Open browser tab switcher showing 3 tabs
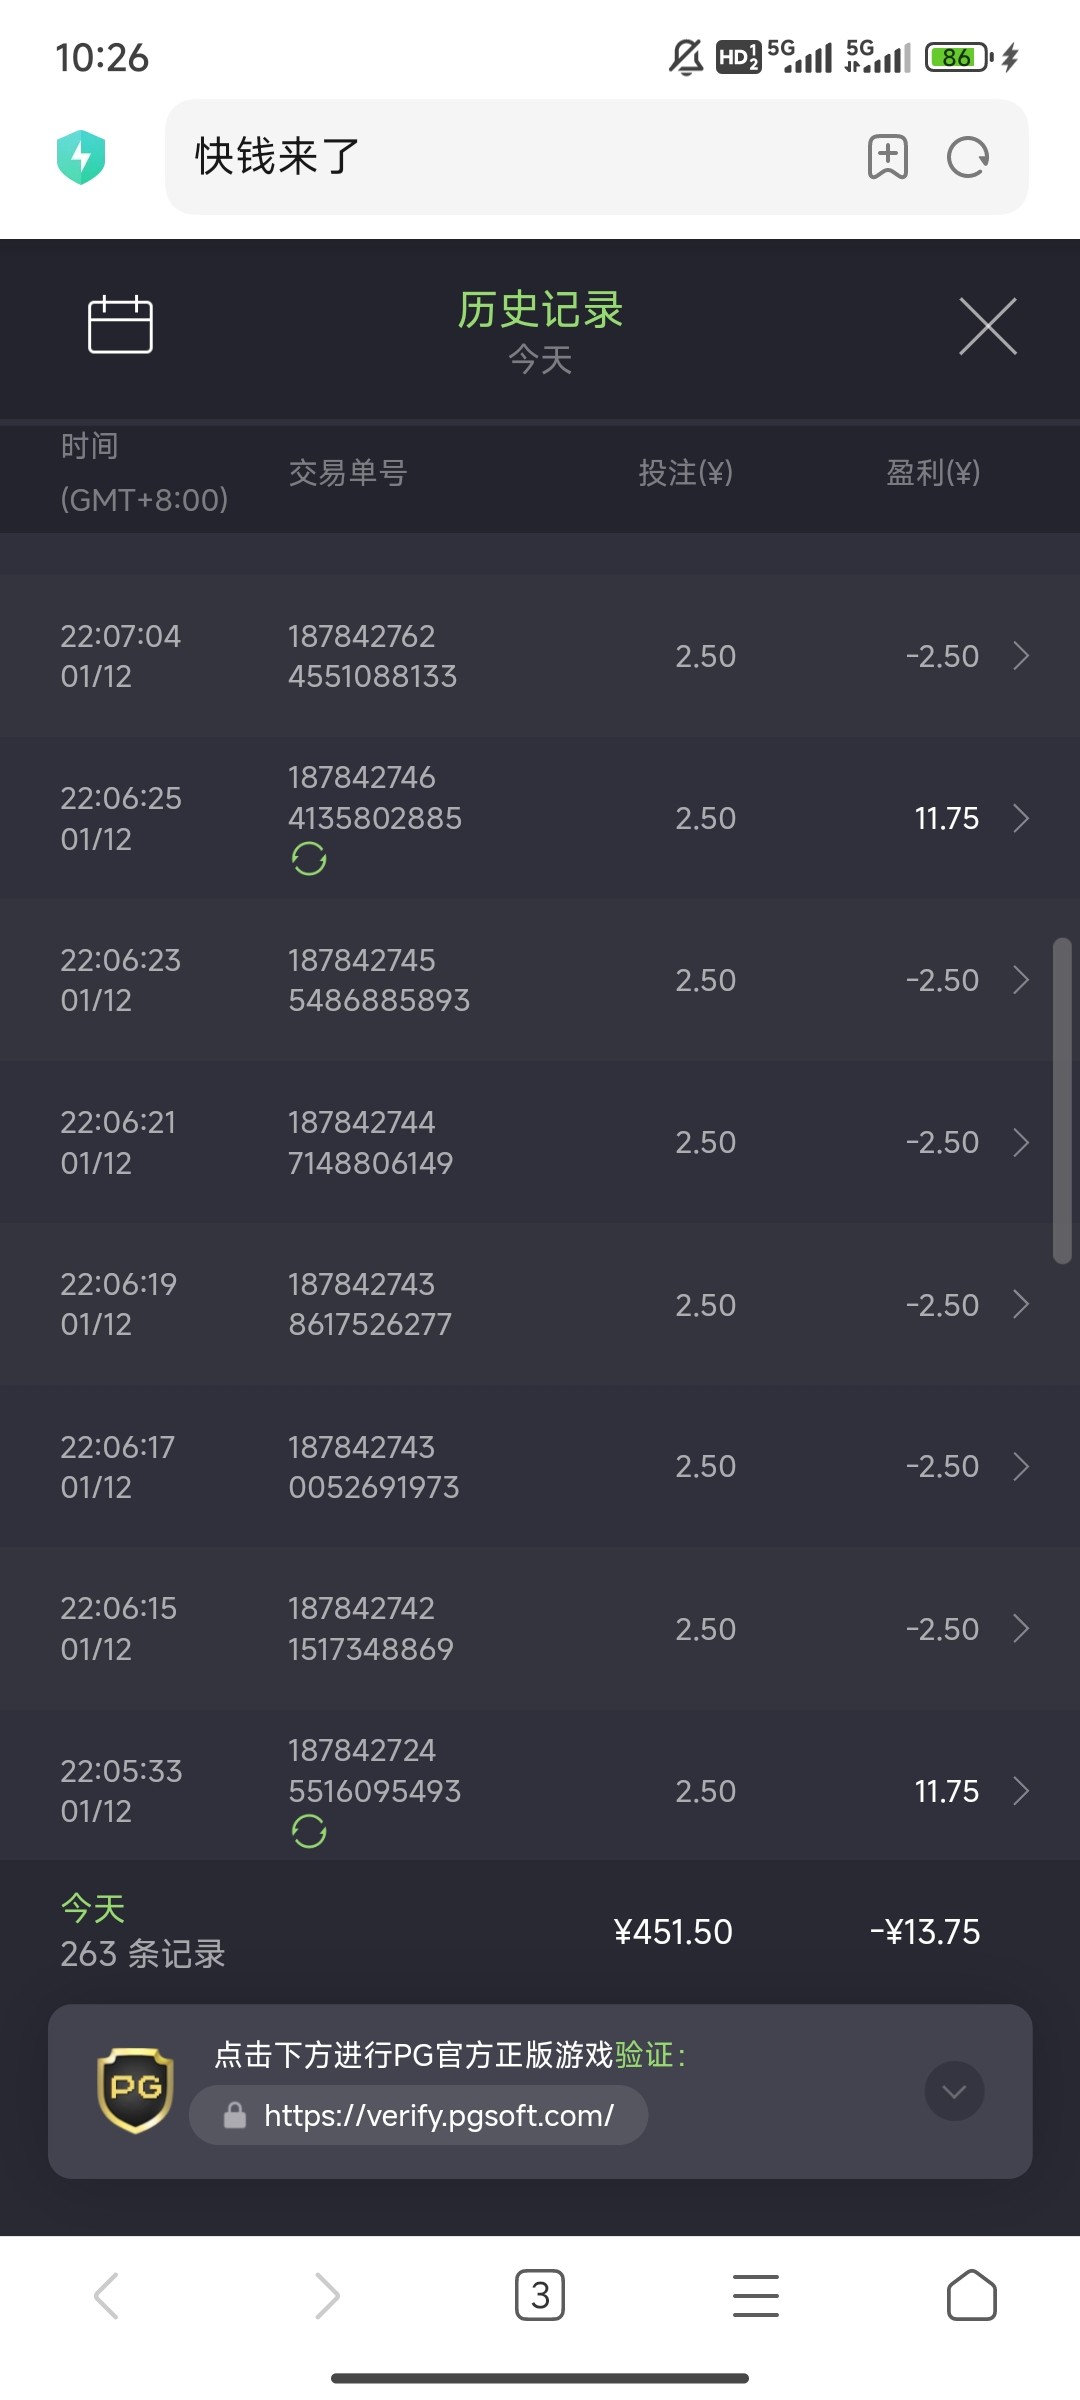Viewport: 1080px width, 2400px height. click(x=540, y=2295)
